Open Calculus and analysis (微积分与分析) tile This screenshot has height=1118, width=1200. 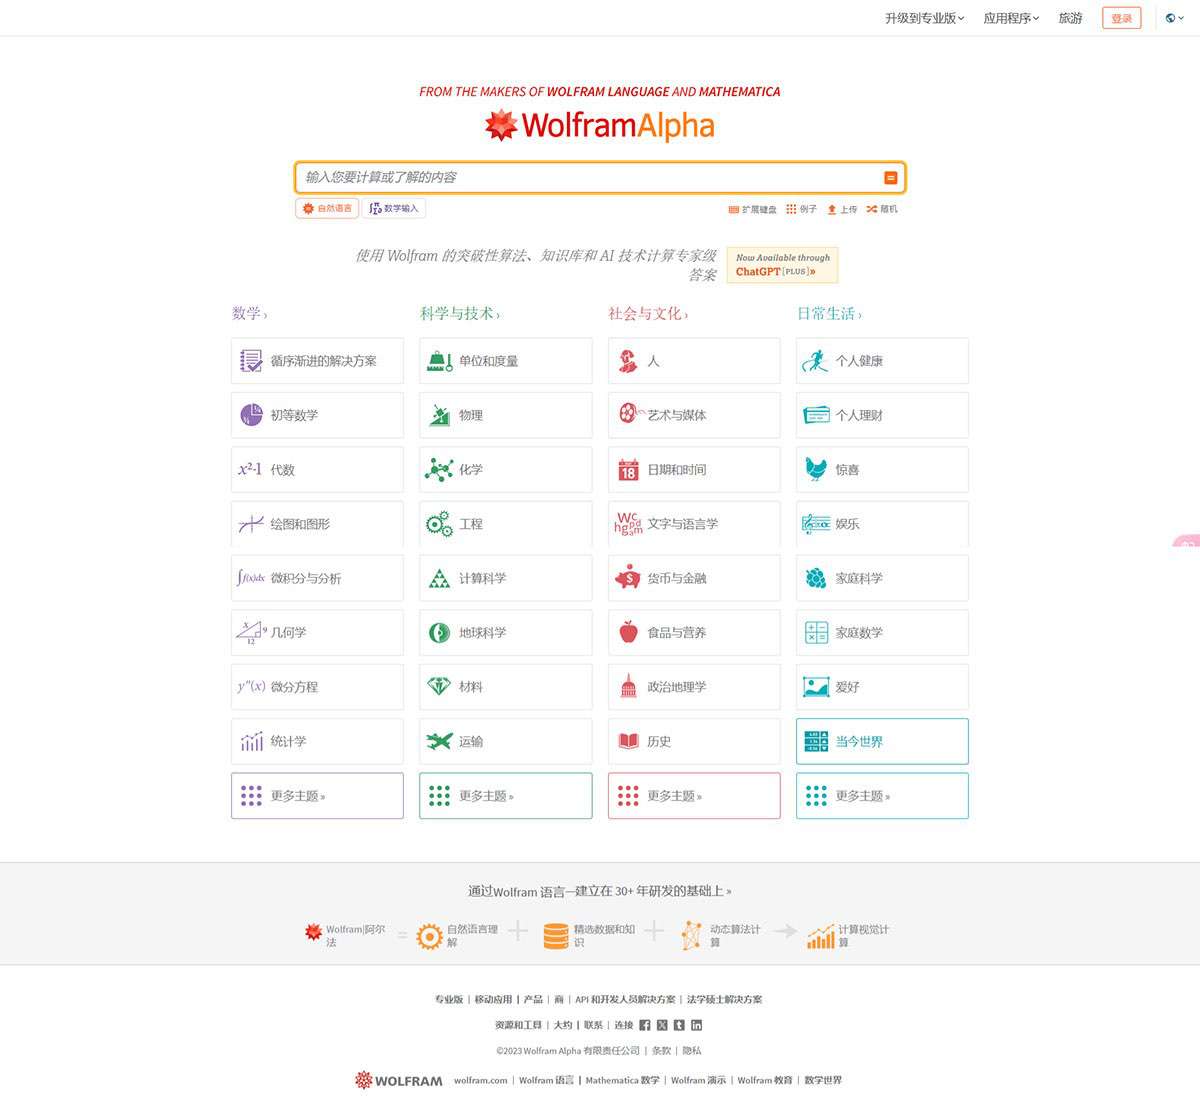tap(317, 578)
